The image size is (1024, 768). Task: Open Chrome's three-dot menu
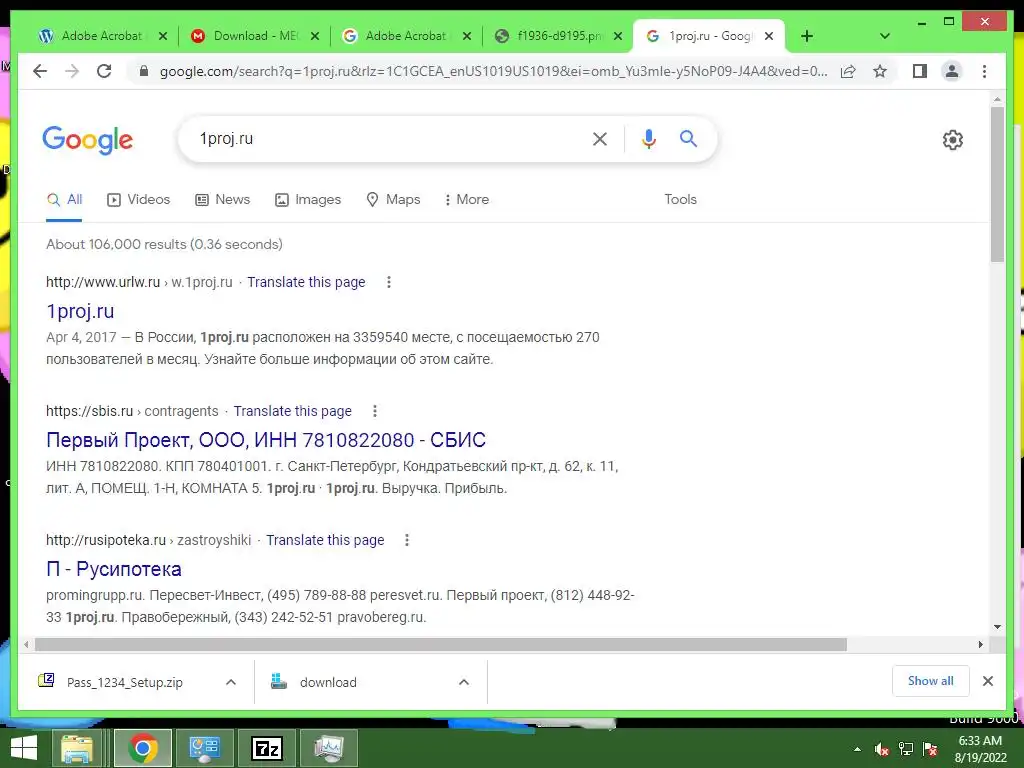[984, 71]
